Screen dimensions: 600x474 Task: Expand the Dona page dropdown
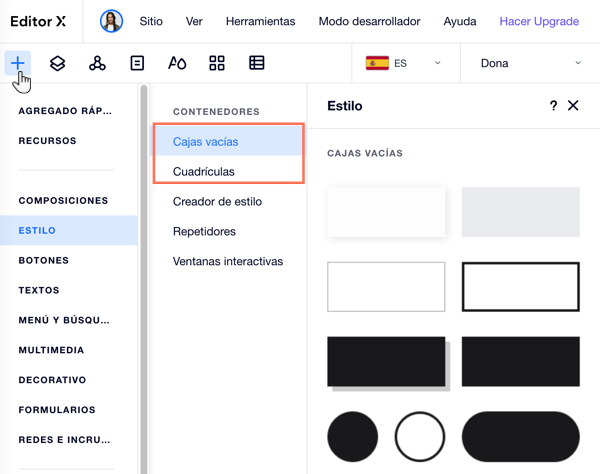530,63
